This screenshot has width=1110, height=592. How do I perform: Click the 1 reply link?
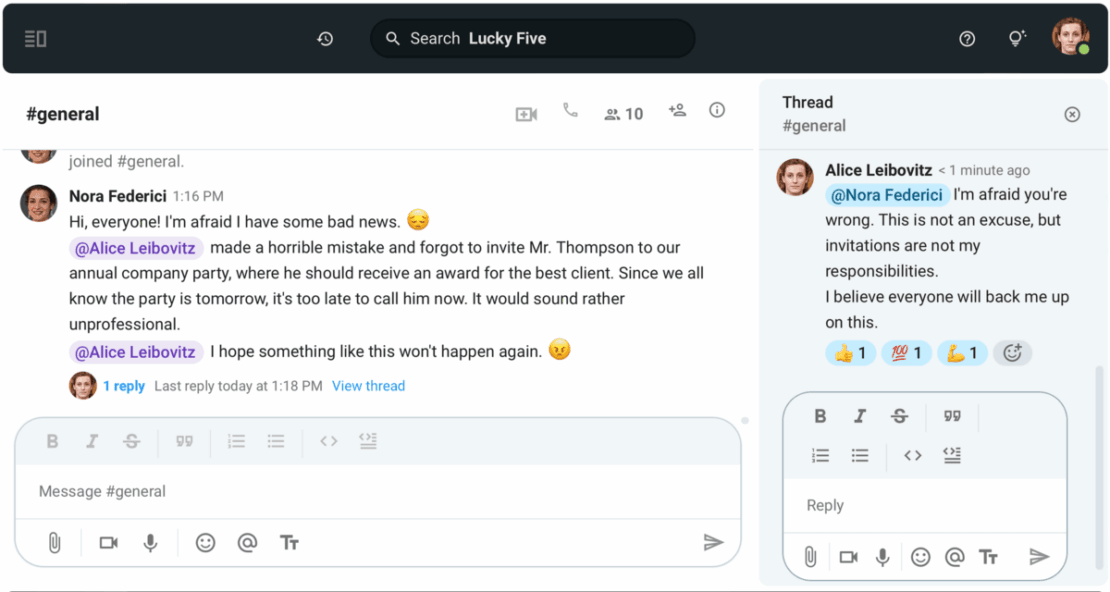pos(124,386)
